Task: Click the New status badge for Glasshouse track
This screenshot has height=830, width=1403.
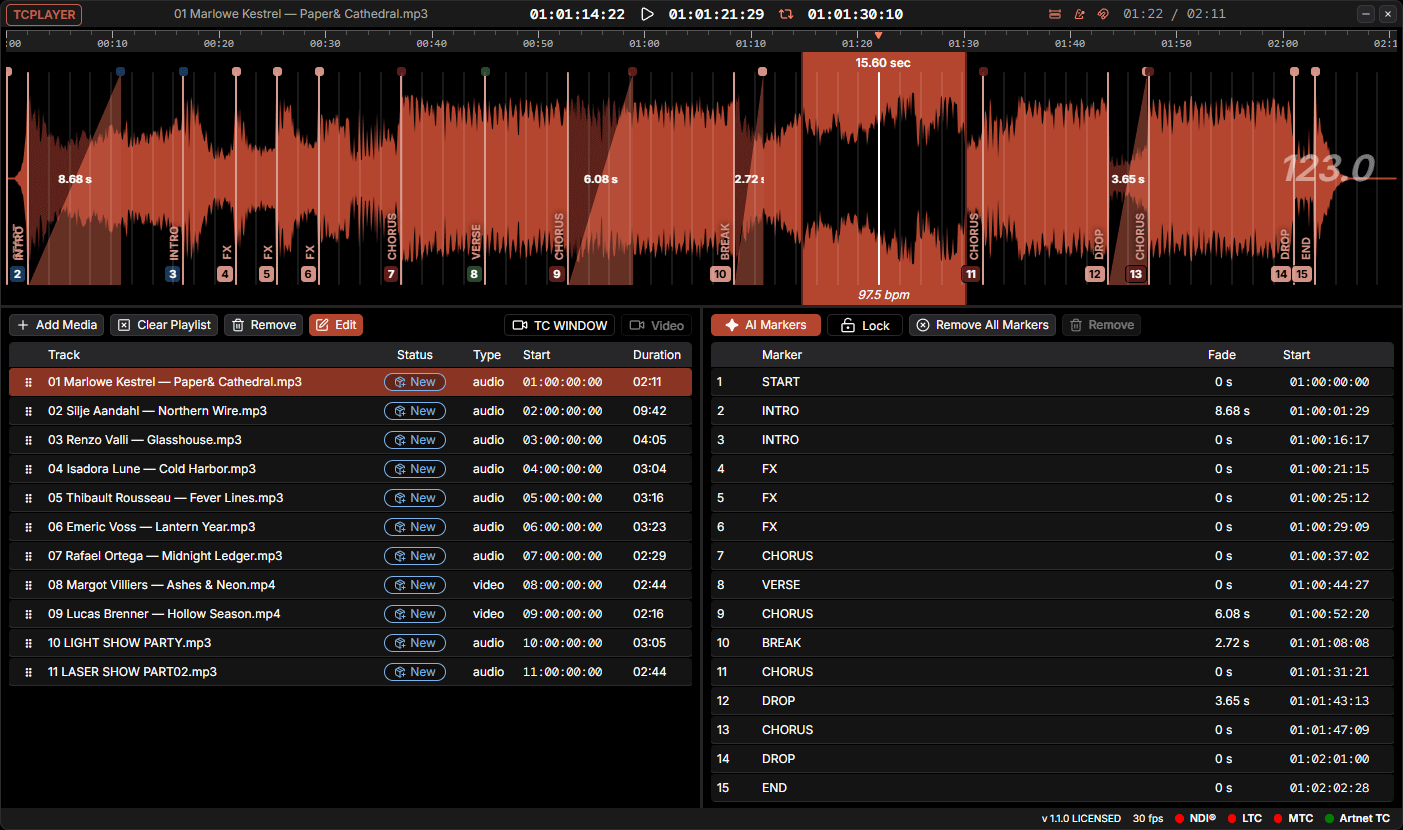Action: click(x=415, y=440)
